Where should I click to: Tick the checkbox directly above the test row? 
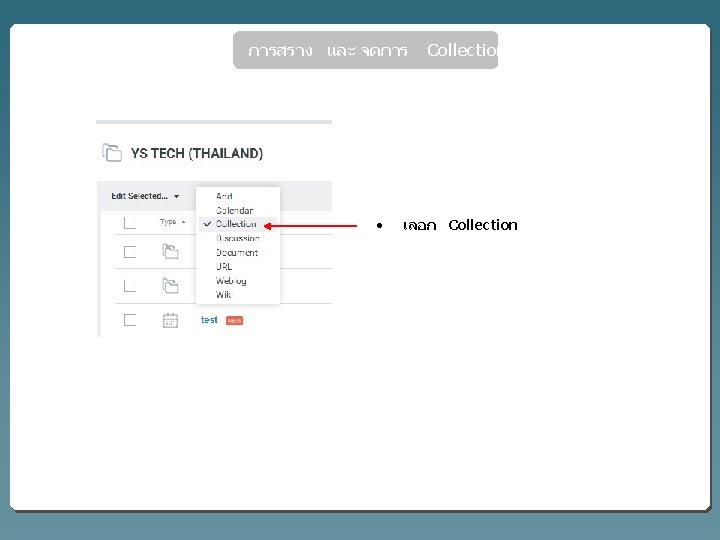(x=130, y=286)
